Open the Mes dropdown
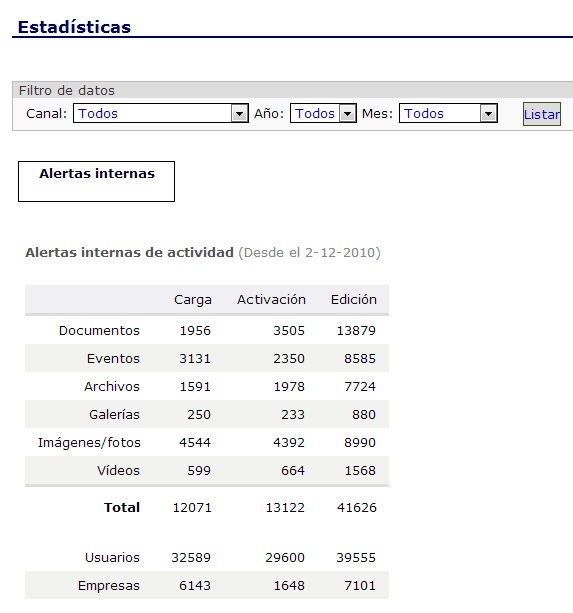This screenshot has height=613, width=573. click(x=448, y=113)
